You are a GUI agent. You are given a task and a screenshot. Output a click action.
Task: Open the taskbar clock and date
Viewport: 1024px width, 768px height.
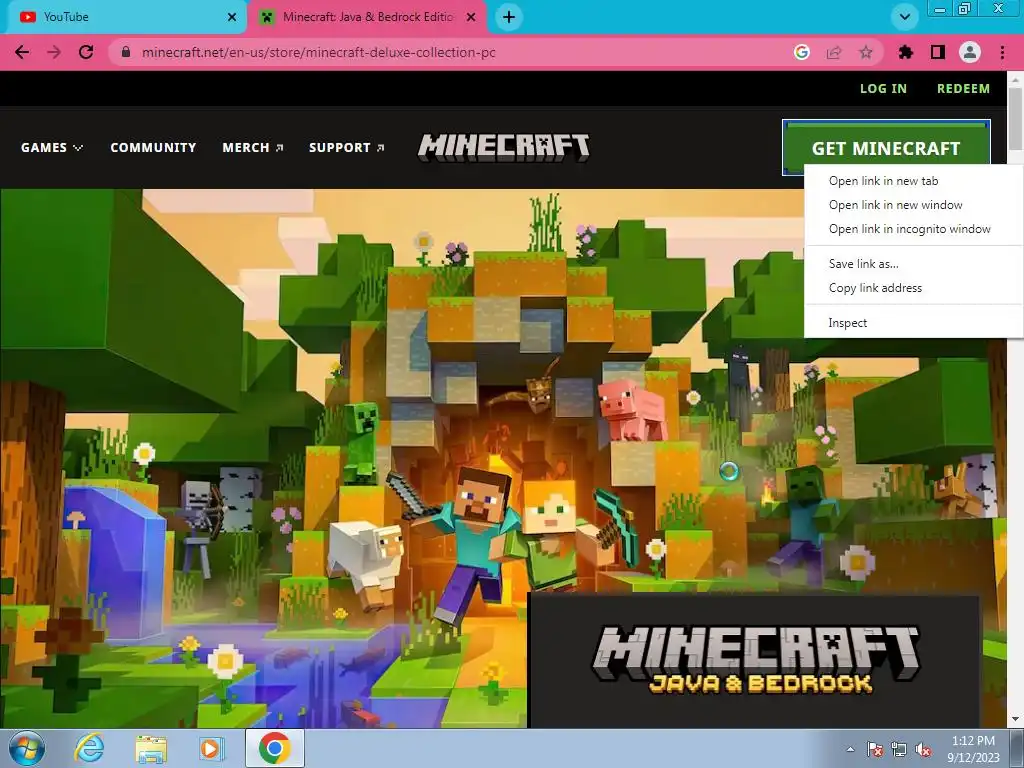(x=973, y=749)
